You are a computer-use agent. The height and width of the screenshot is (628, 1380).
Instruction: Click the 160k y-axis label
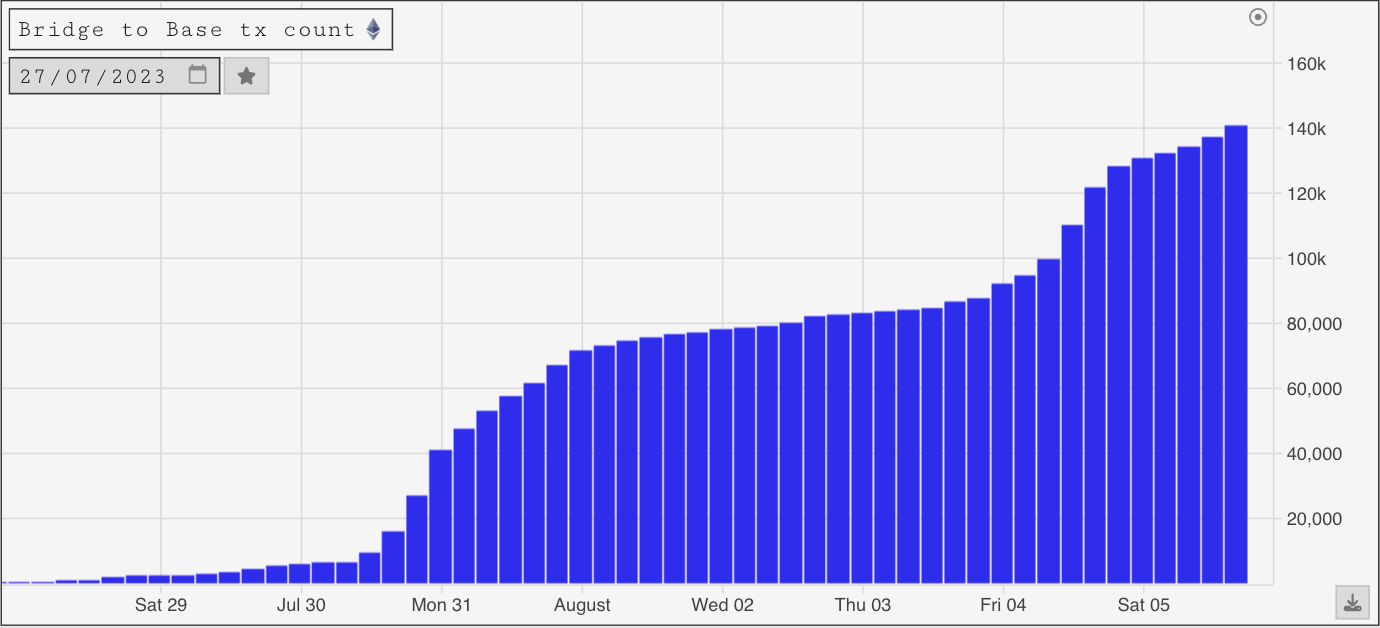click(1306, 64)
